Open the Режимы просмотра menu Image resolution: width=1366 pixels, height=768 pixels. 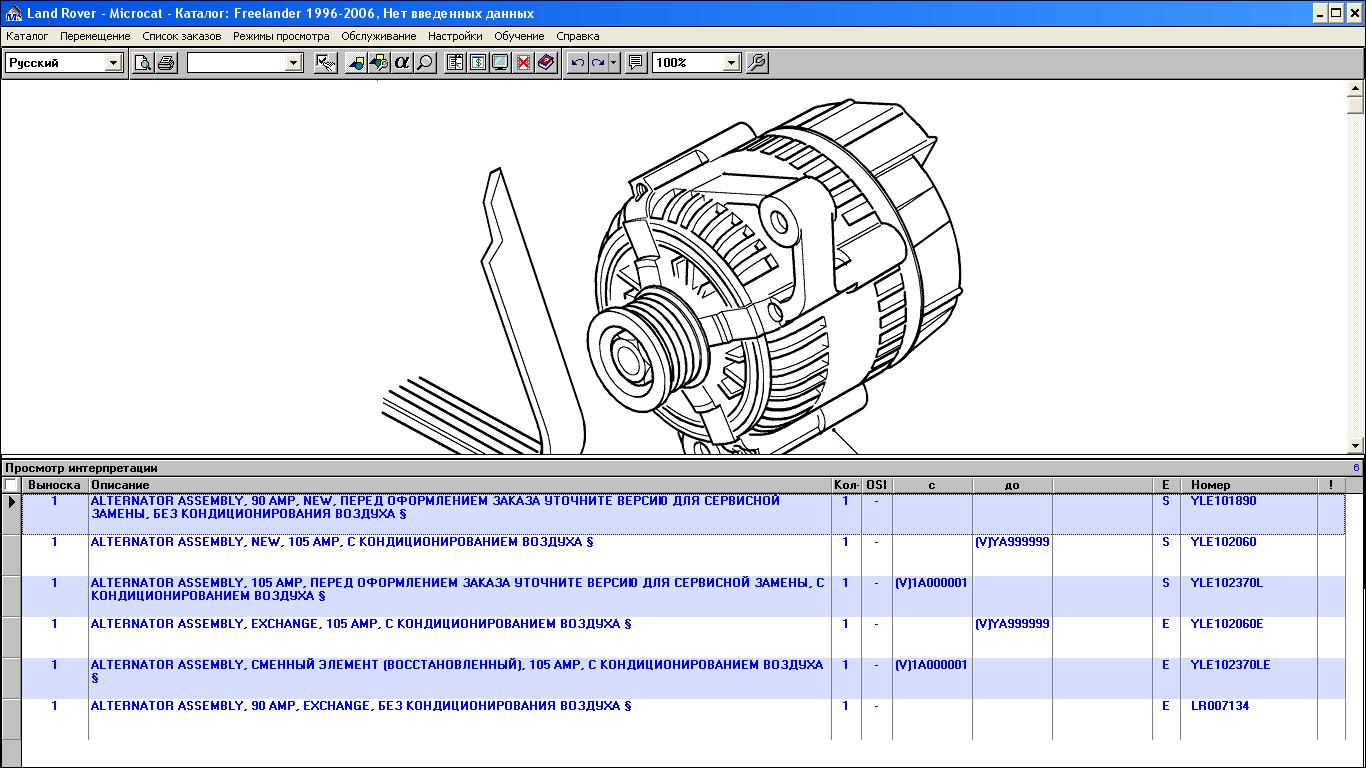pyautogui.click(x=281, y=36)
